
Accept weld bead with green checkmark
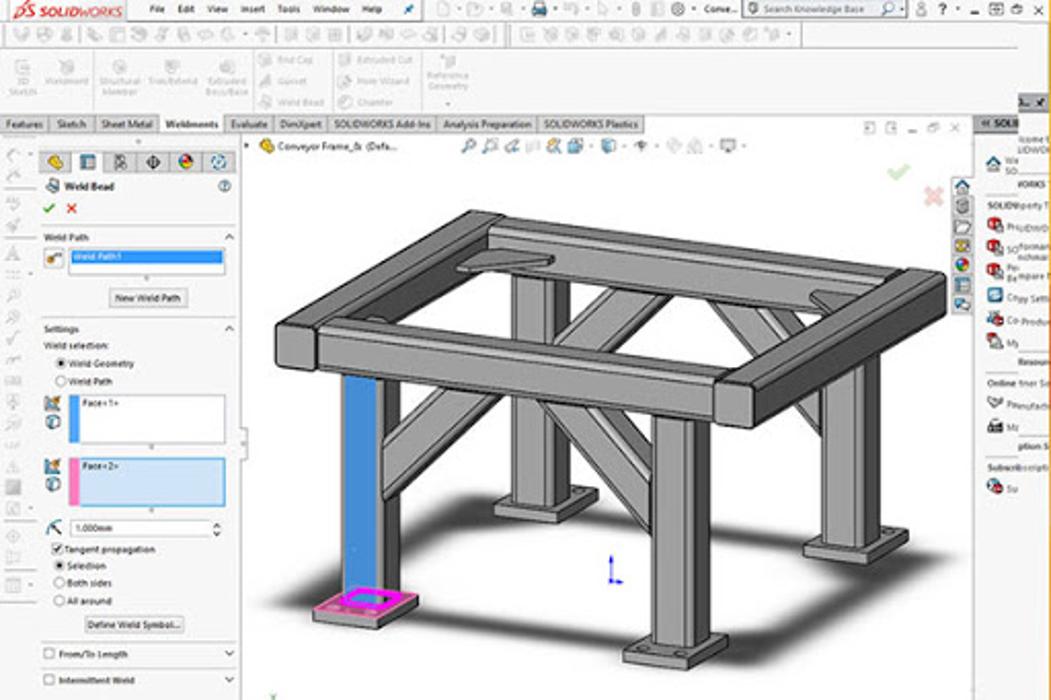point(49,208)
